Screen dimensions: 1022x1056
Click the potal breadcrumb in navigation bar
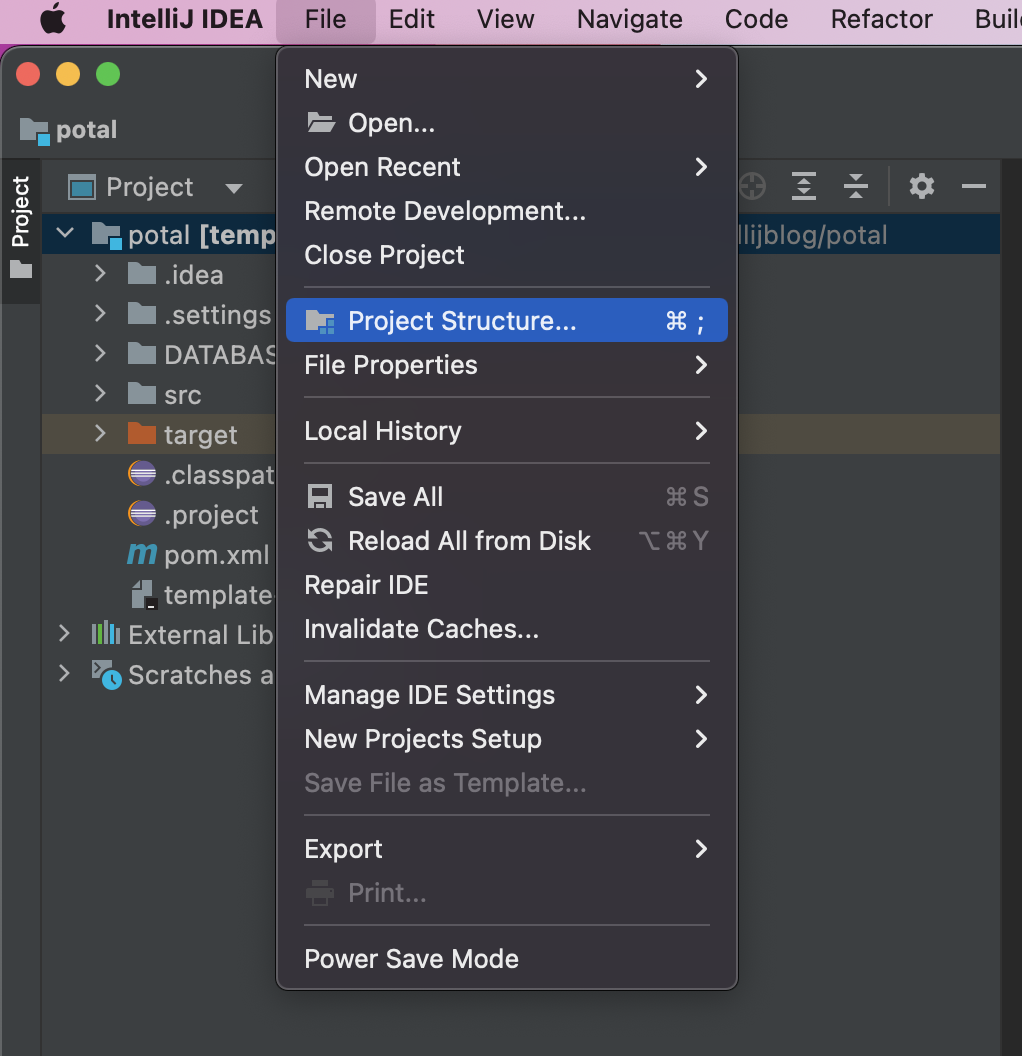tap(86, 129)
